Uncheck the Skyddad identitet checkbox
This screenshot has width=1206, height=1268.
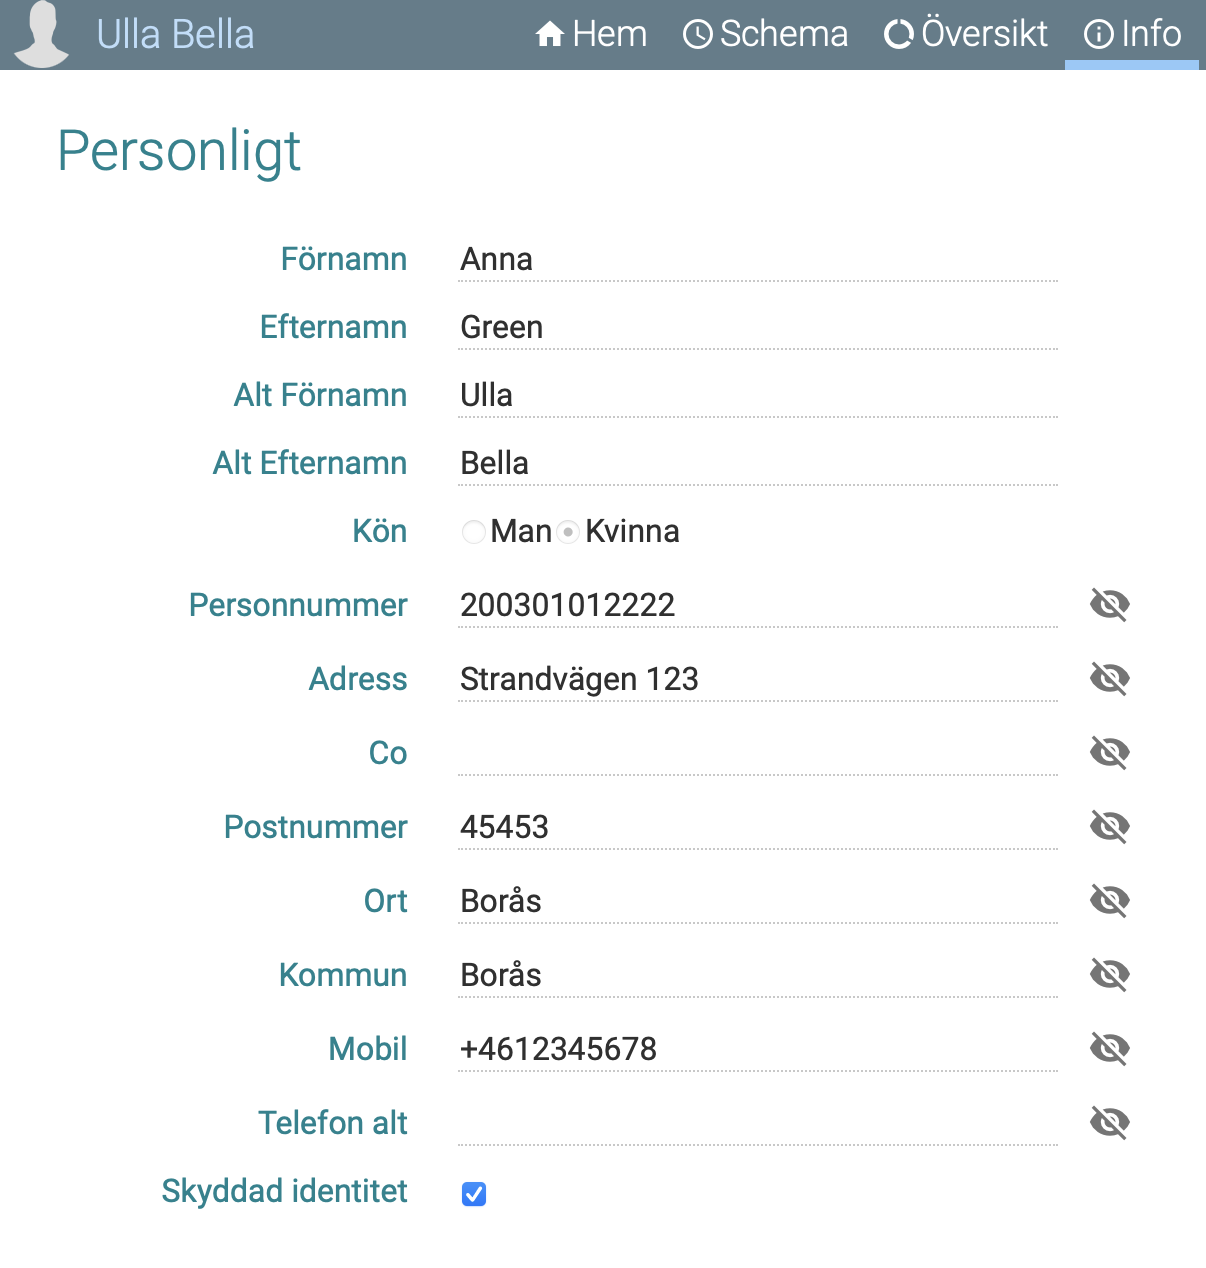coord(474,1193)
